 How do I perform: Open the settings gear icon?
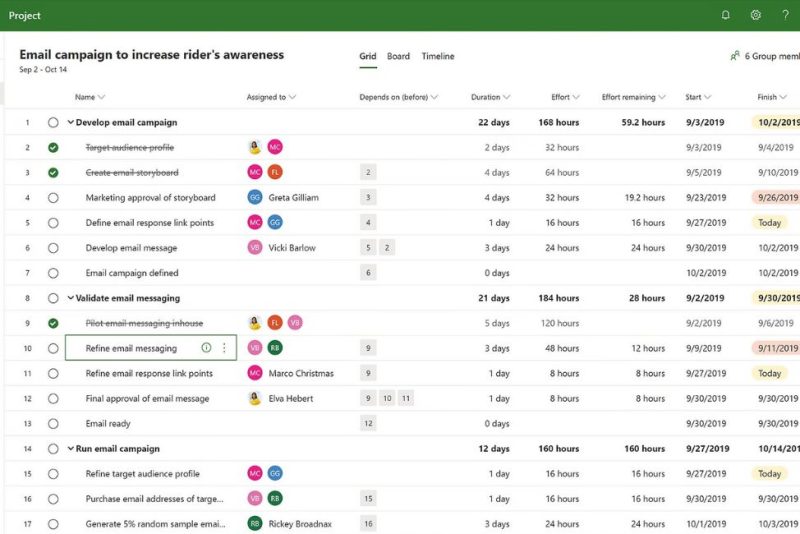(x=755, y=15)
